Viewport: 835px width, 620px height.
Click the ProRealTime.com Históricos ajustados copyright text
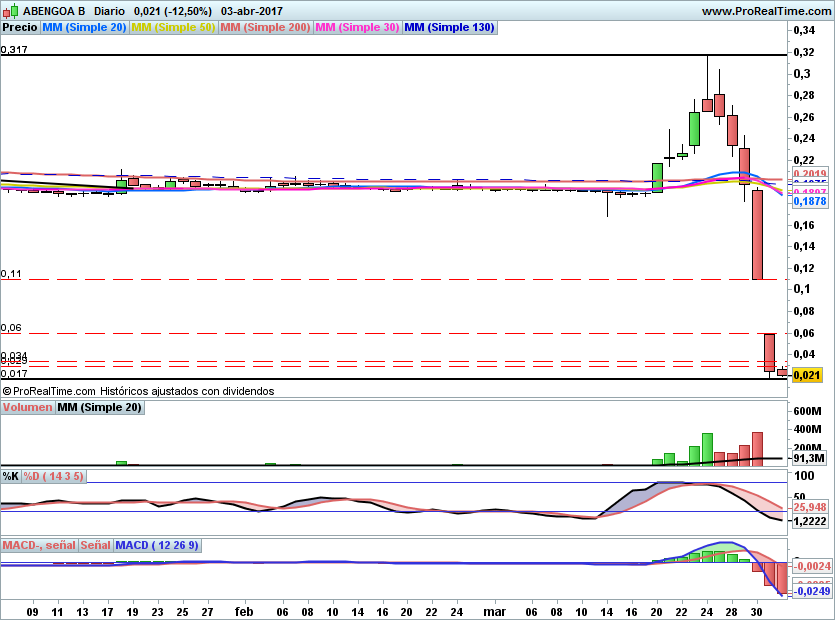(138, 391)
